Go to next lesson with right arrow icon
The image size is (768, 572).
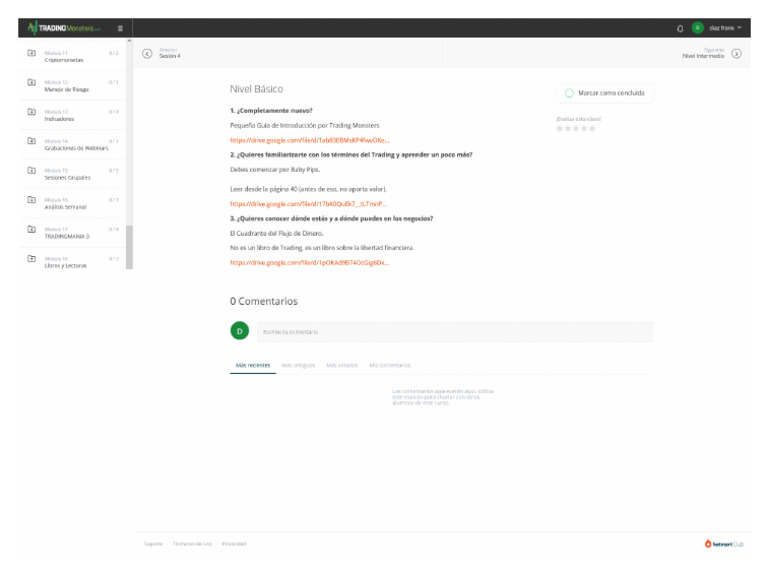736,54
